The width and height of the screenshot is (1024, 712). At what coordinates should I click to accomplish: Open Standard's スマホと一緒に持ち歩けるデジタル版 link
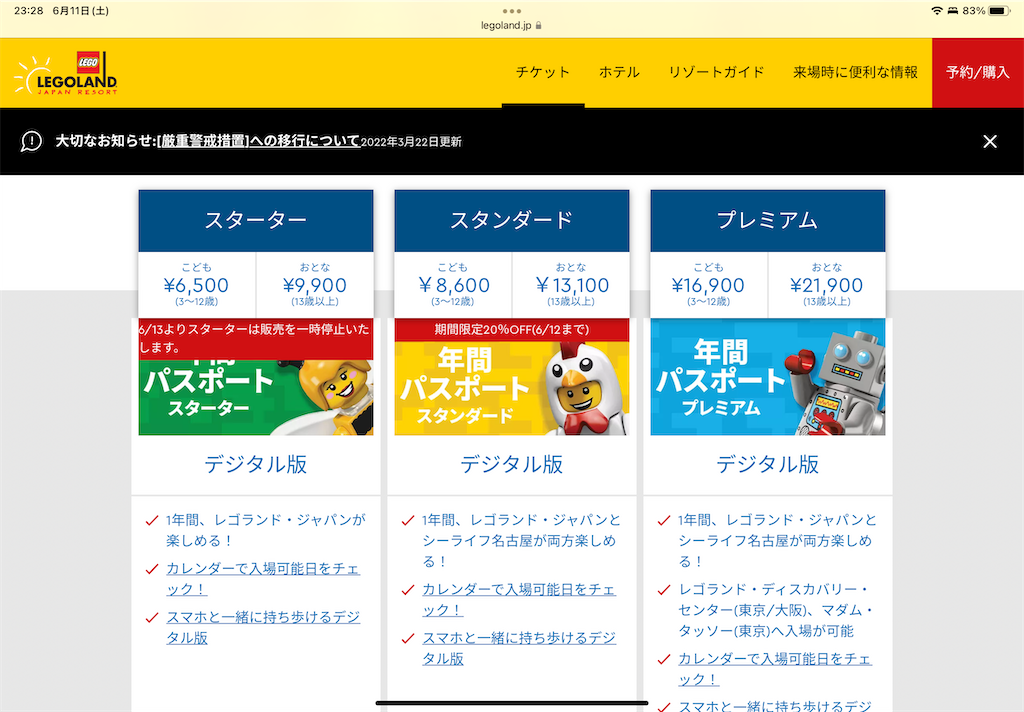(519, 648)
